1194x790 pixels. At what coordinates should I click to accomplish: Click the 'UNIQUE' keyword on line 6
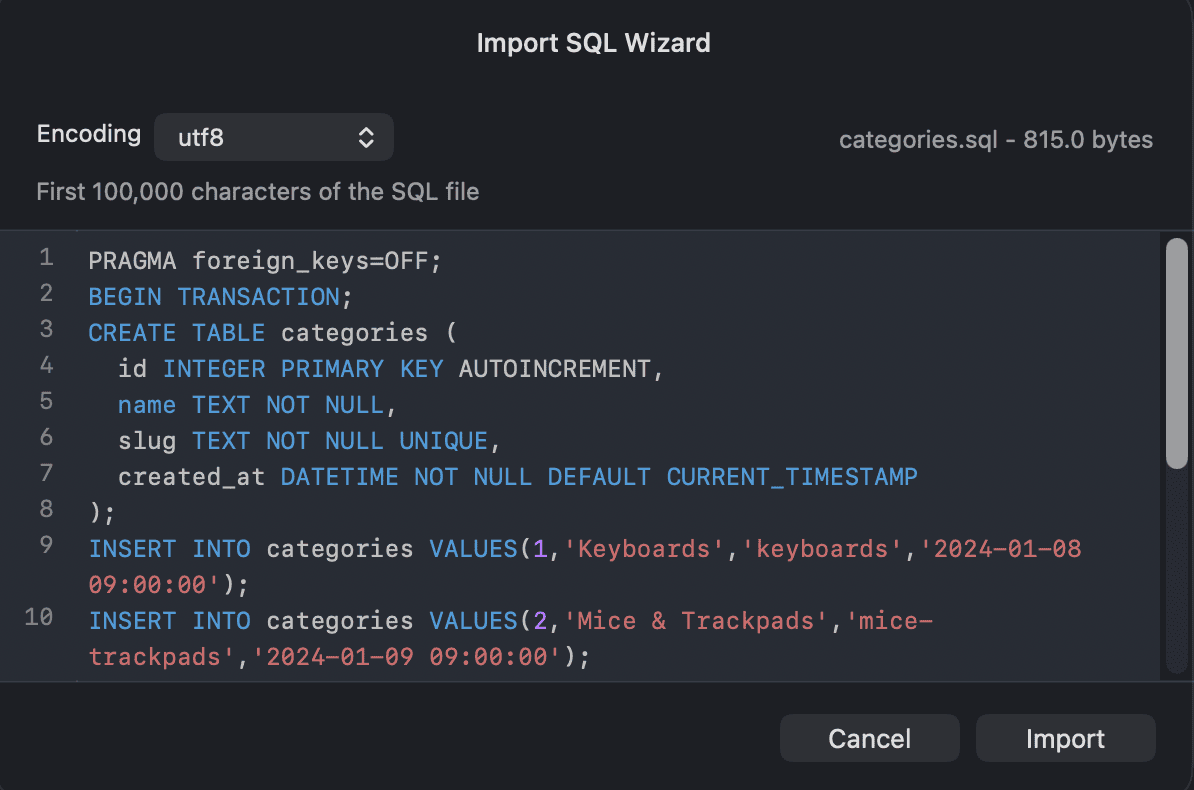click(443, 440)
